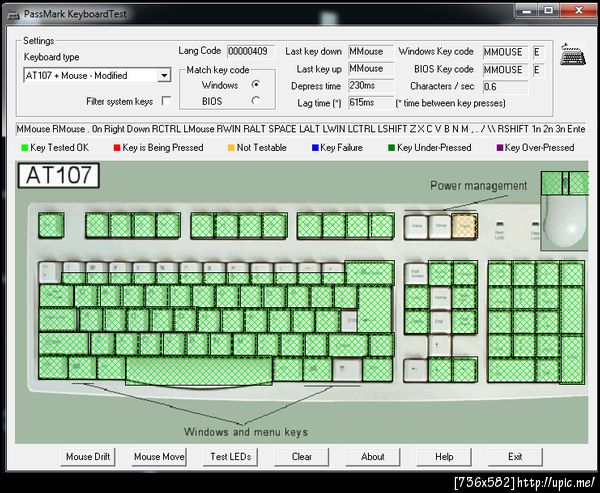Click the Wake key under Power management
The width and height of the screenshot is (600, 493).
click(x=416, y=227)
